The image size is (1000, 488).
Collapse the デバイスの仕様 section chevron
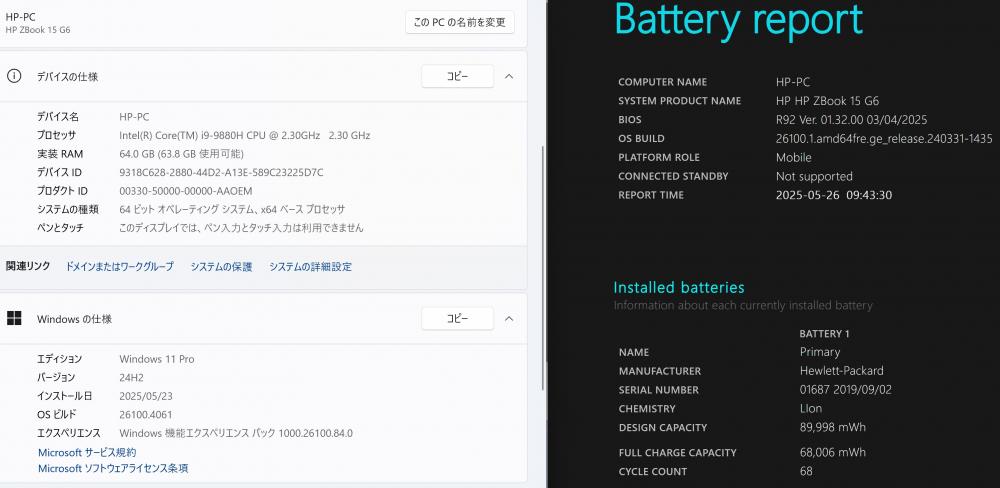point(509,77)
